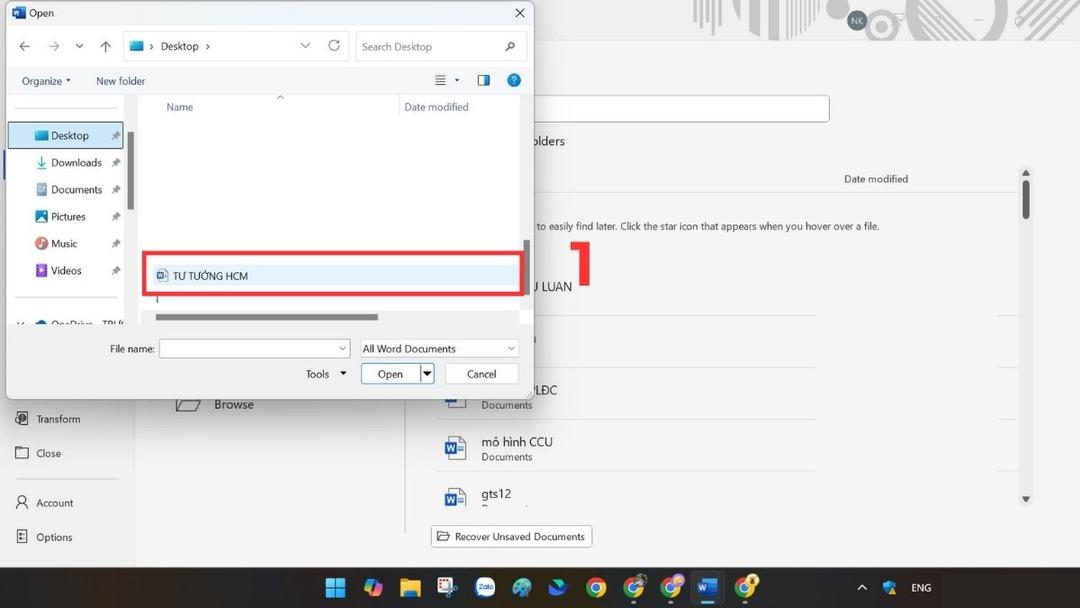
Task: Click the up one level arrow
Action: [x=105, y=46]
